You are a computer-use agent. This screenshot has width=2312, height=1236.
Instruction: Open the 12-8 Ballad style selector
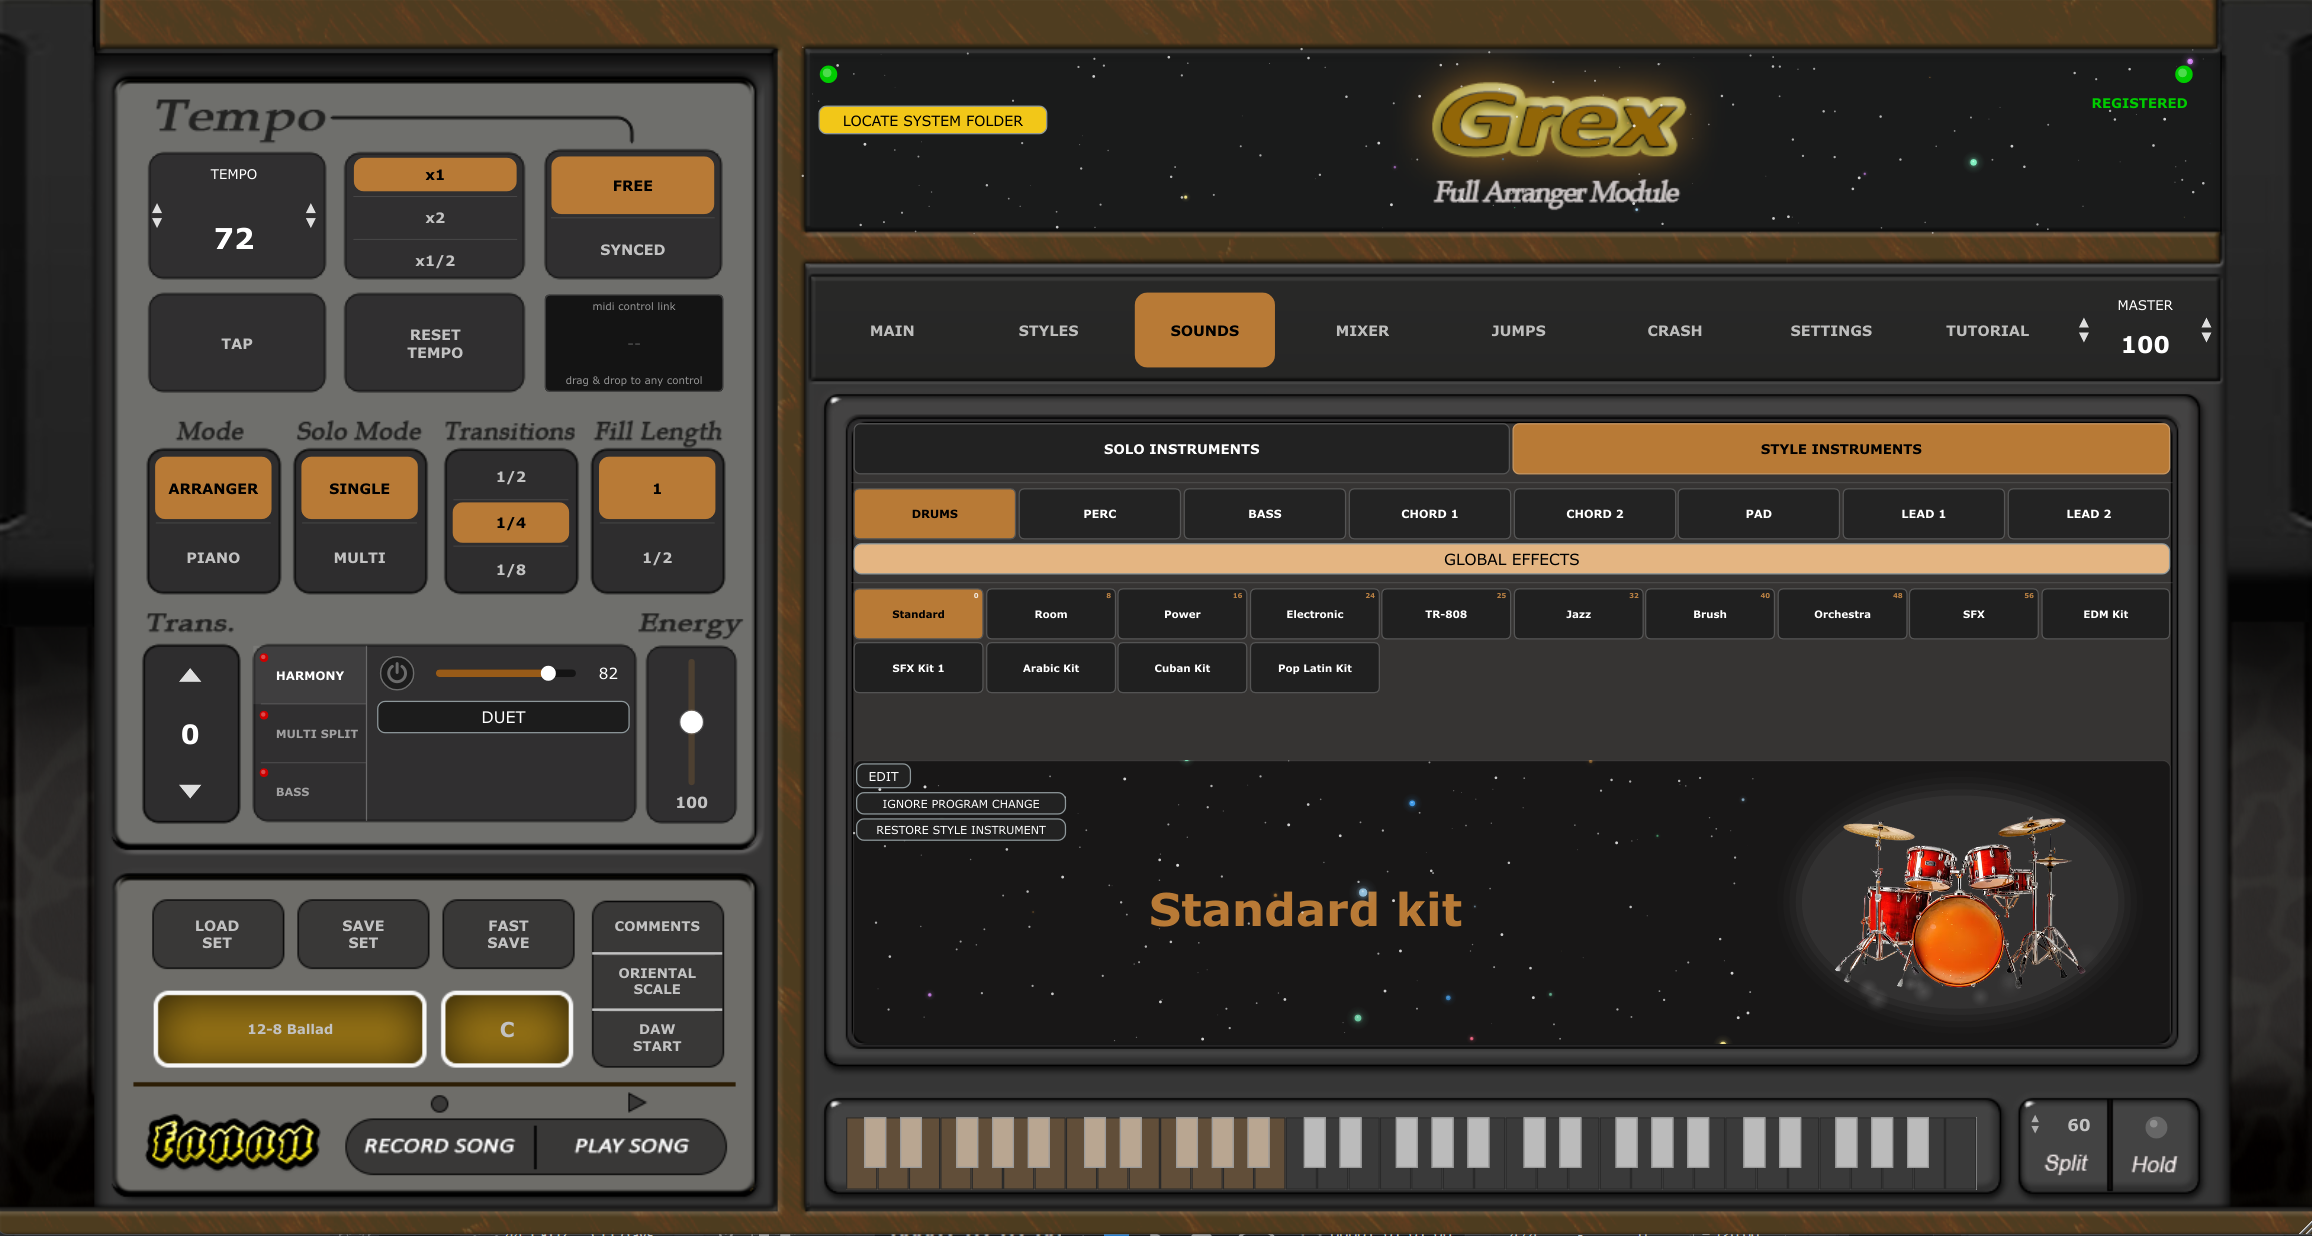(290, 1029)
